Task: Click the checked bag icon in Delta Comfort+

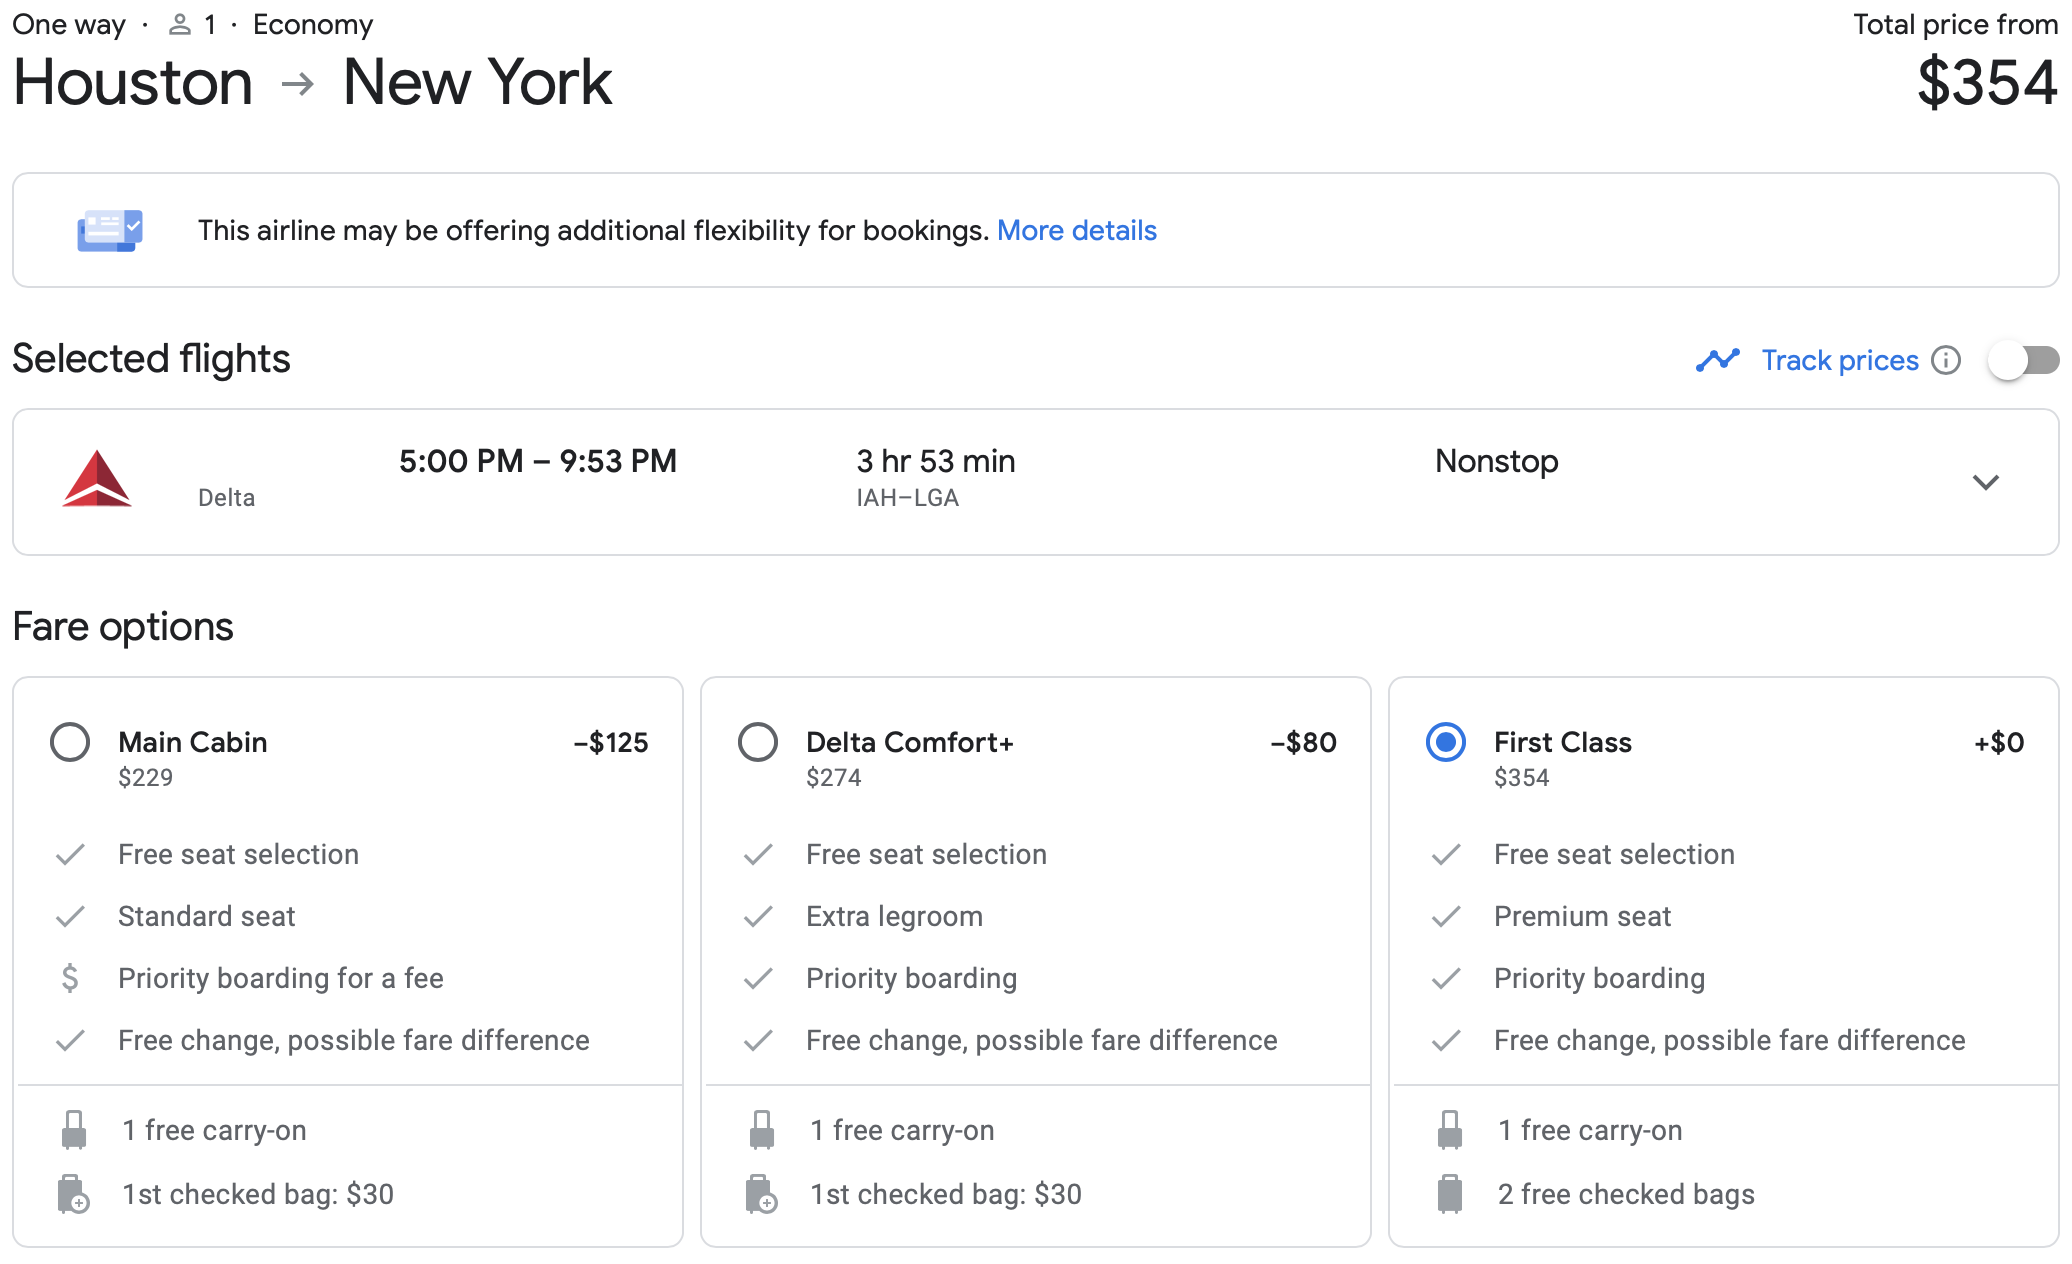Action: click(x=760, y=1193)
